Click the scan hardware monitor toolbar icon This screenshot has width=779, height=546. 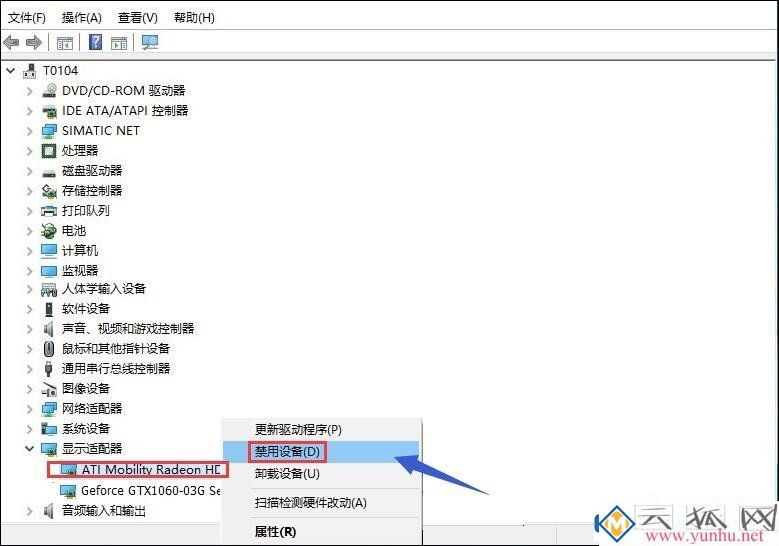click(150, 42)
